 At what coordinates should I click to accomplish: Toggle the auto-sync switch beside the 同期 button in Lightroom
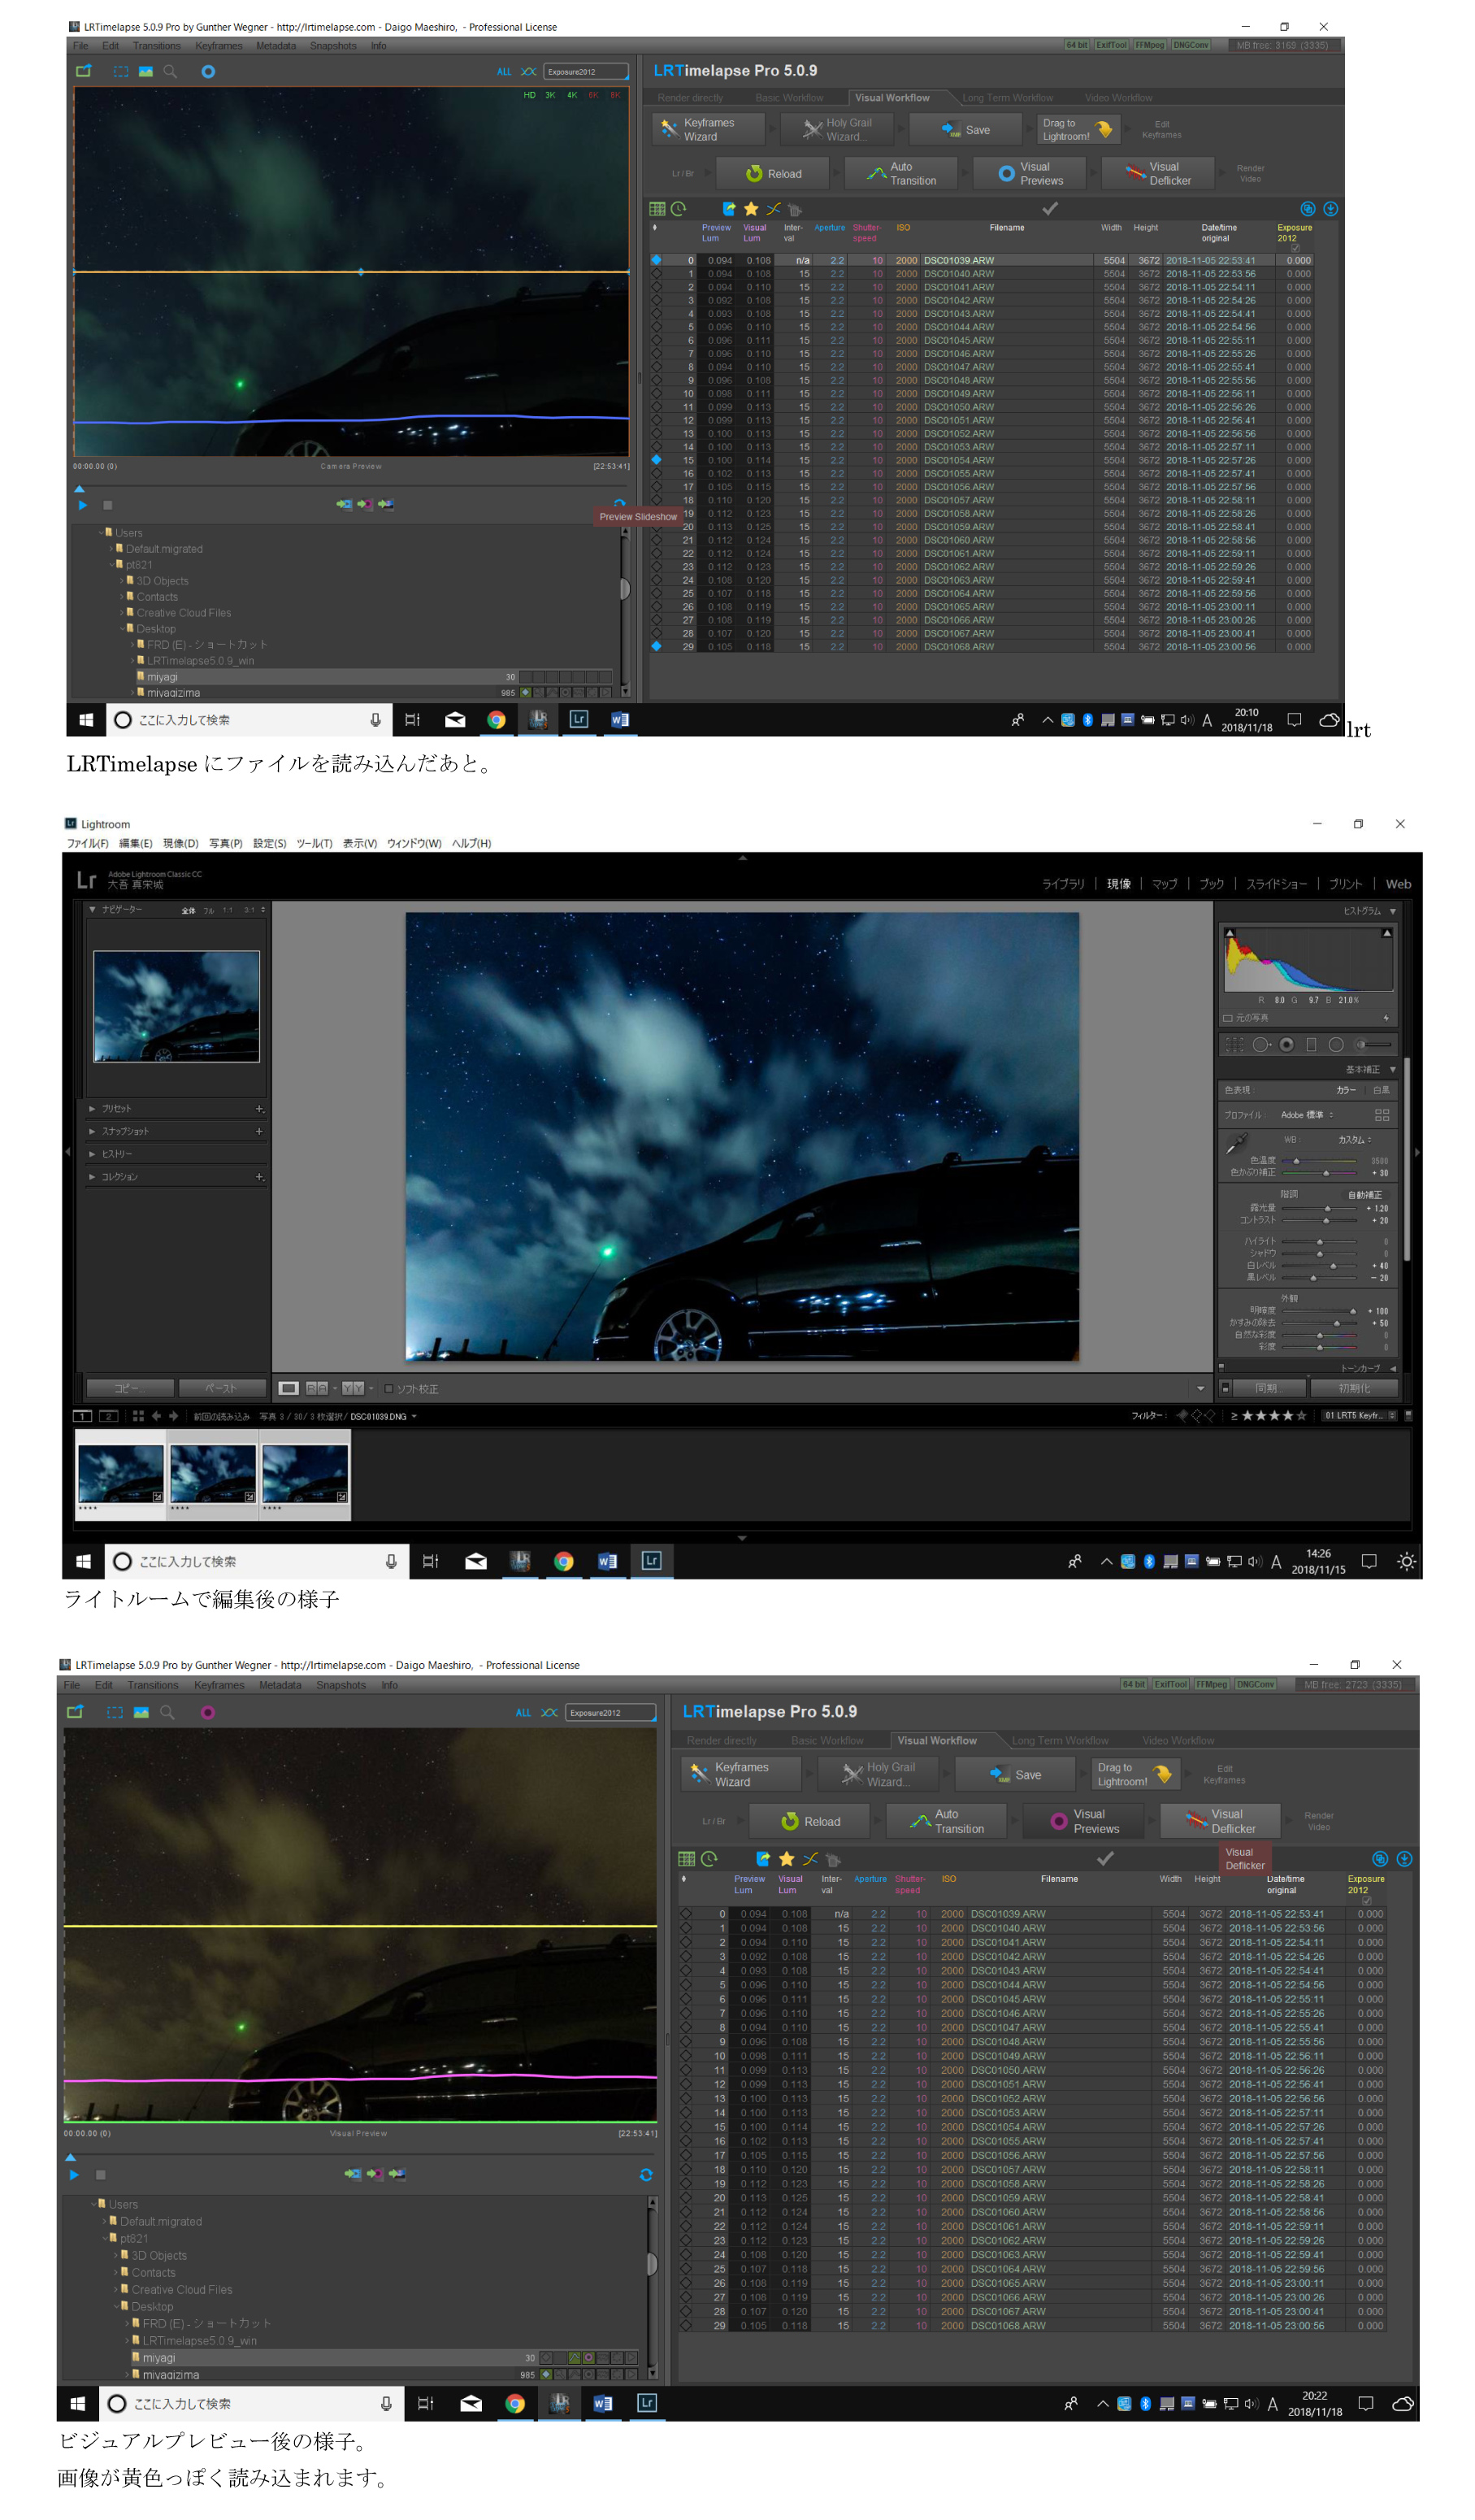(1226, 1388)
